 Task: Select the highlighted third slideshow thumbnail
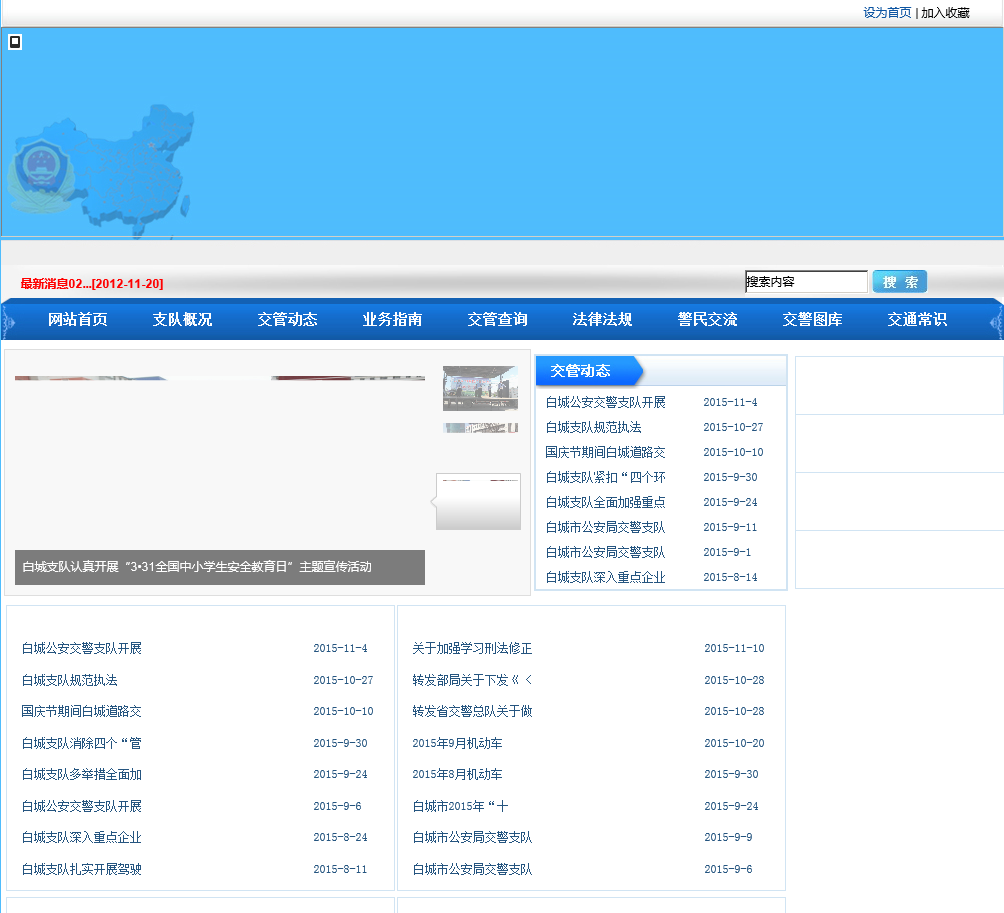tap(478, 501)
